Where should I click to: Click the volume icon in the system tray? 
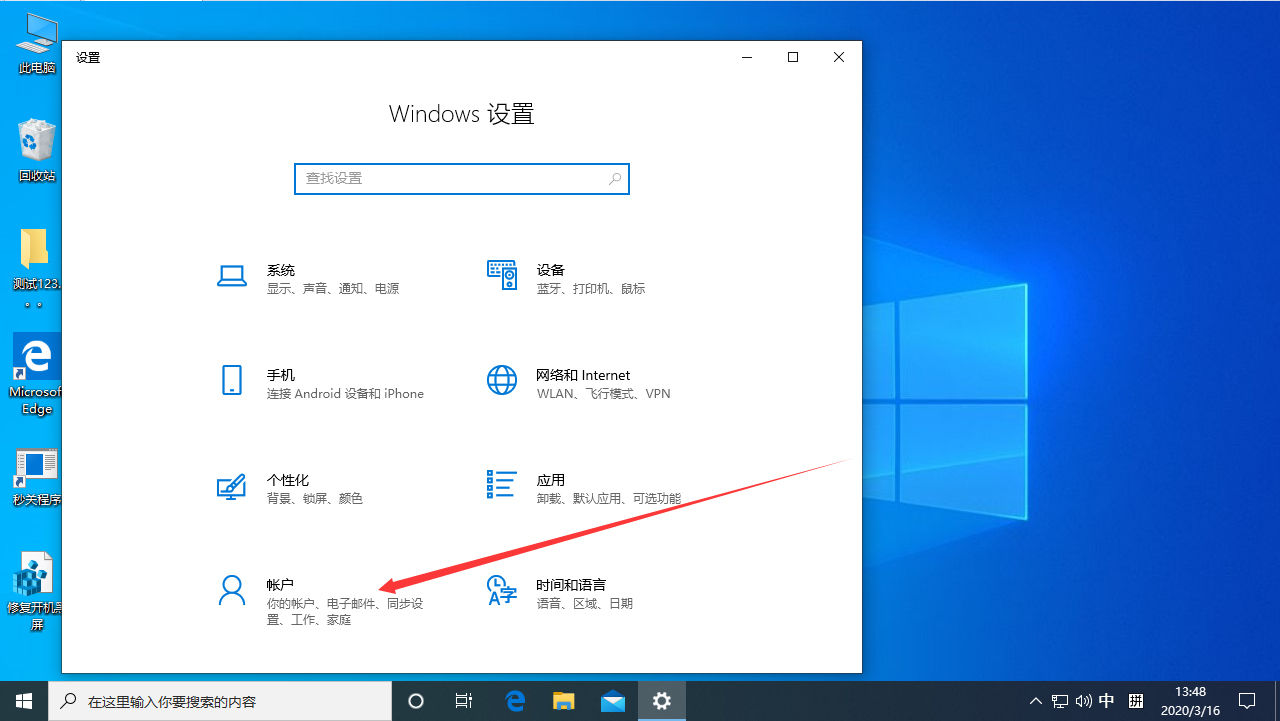[x=1084, y=701]
